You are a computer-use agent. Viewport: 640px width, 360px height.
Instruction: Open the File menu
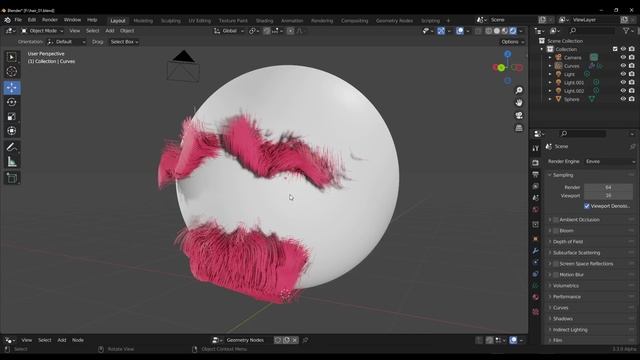pyautogui.click(x=18, y=20)
